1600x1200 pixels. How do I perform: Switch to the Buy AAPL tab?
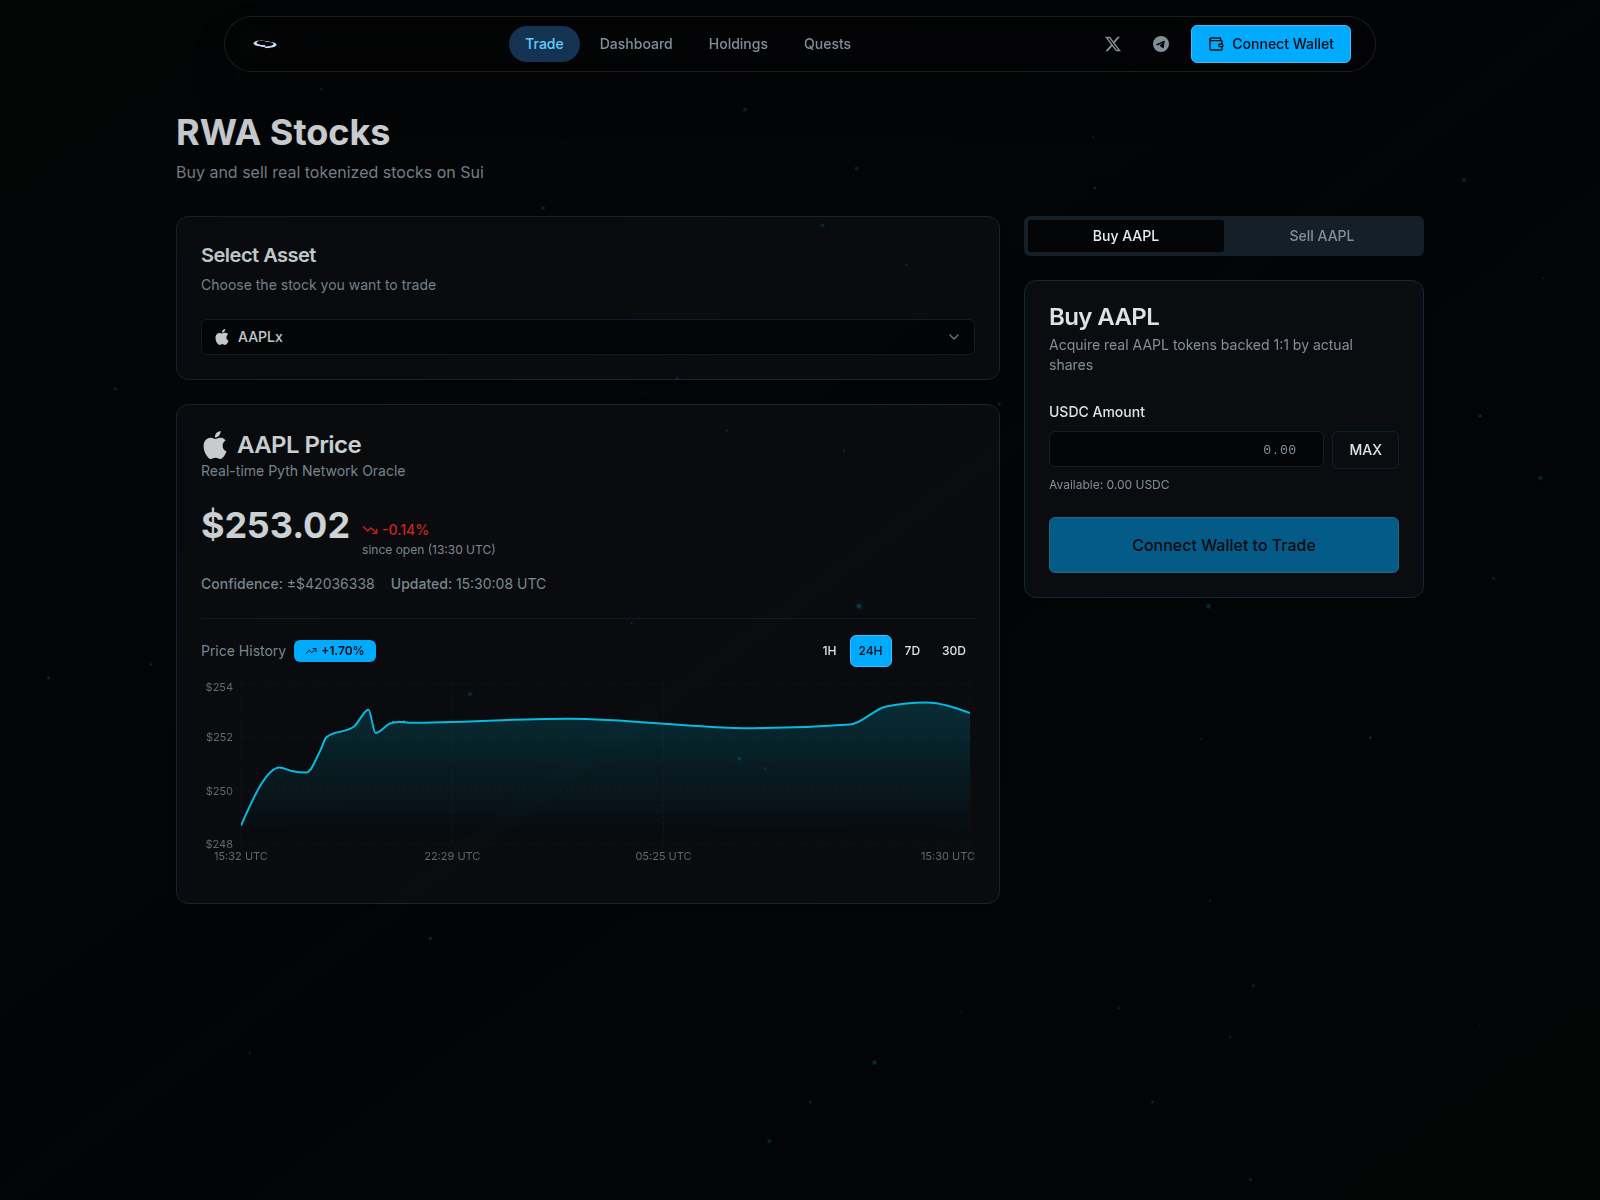1126,236
